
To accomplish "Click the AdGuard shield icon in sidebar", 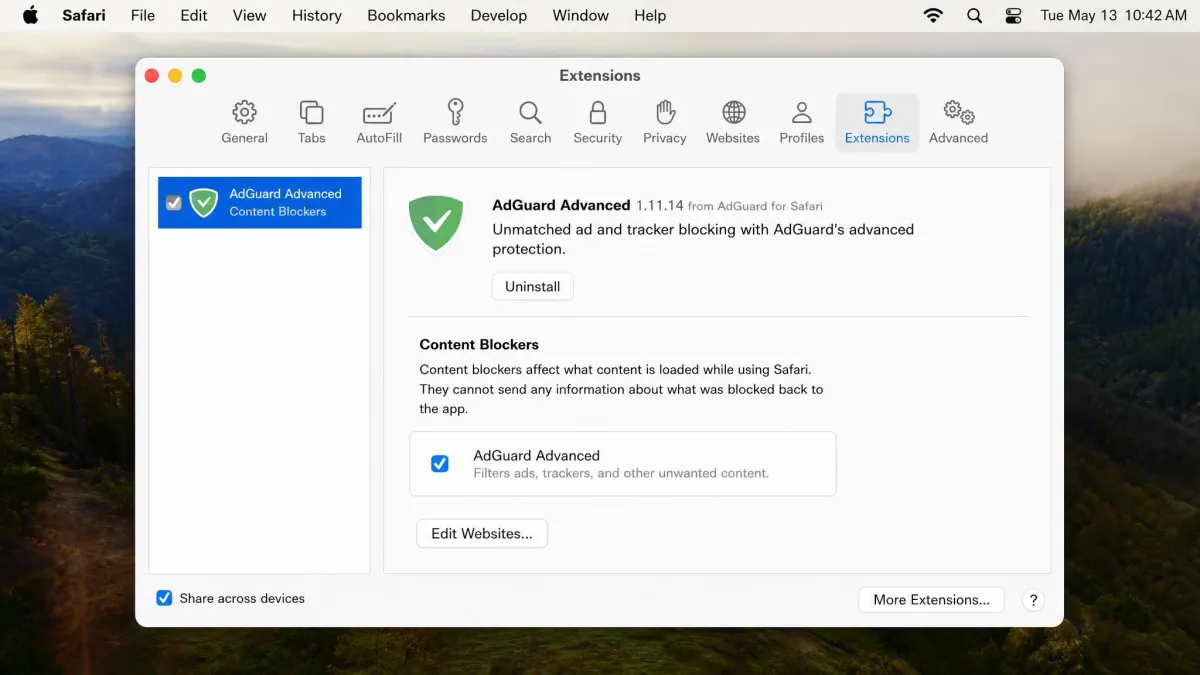I will [x=204, y=203].
